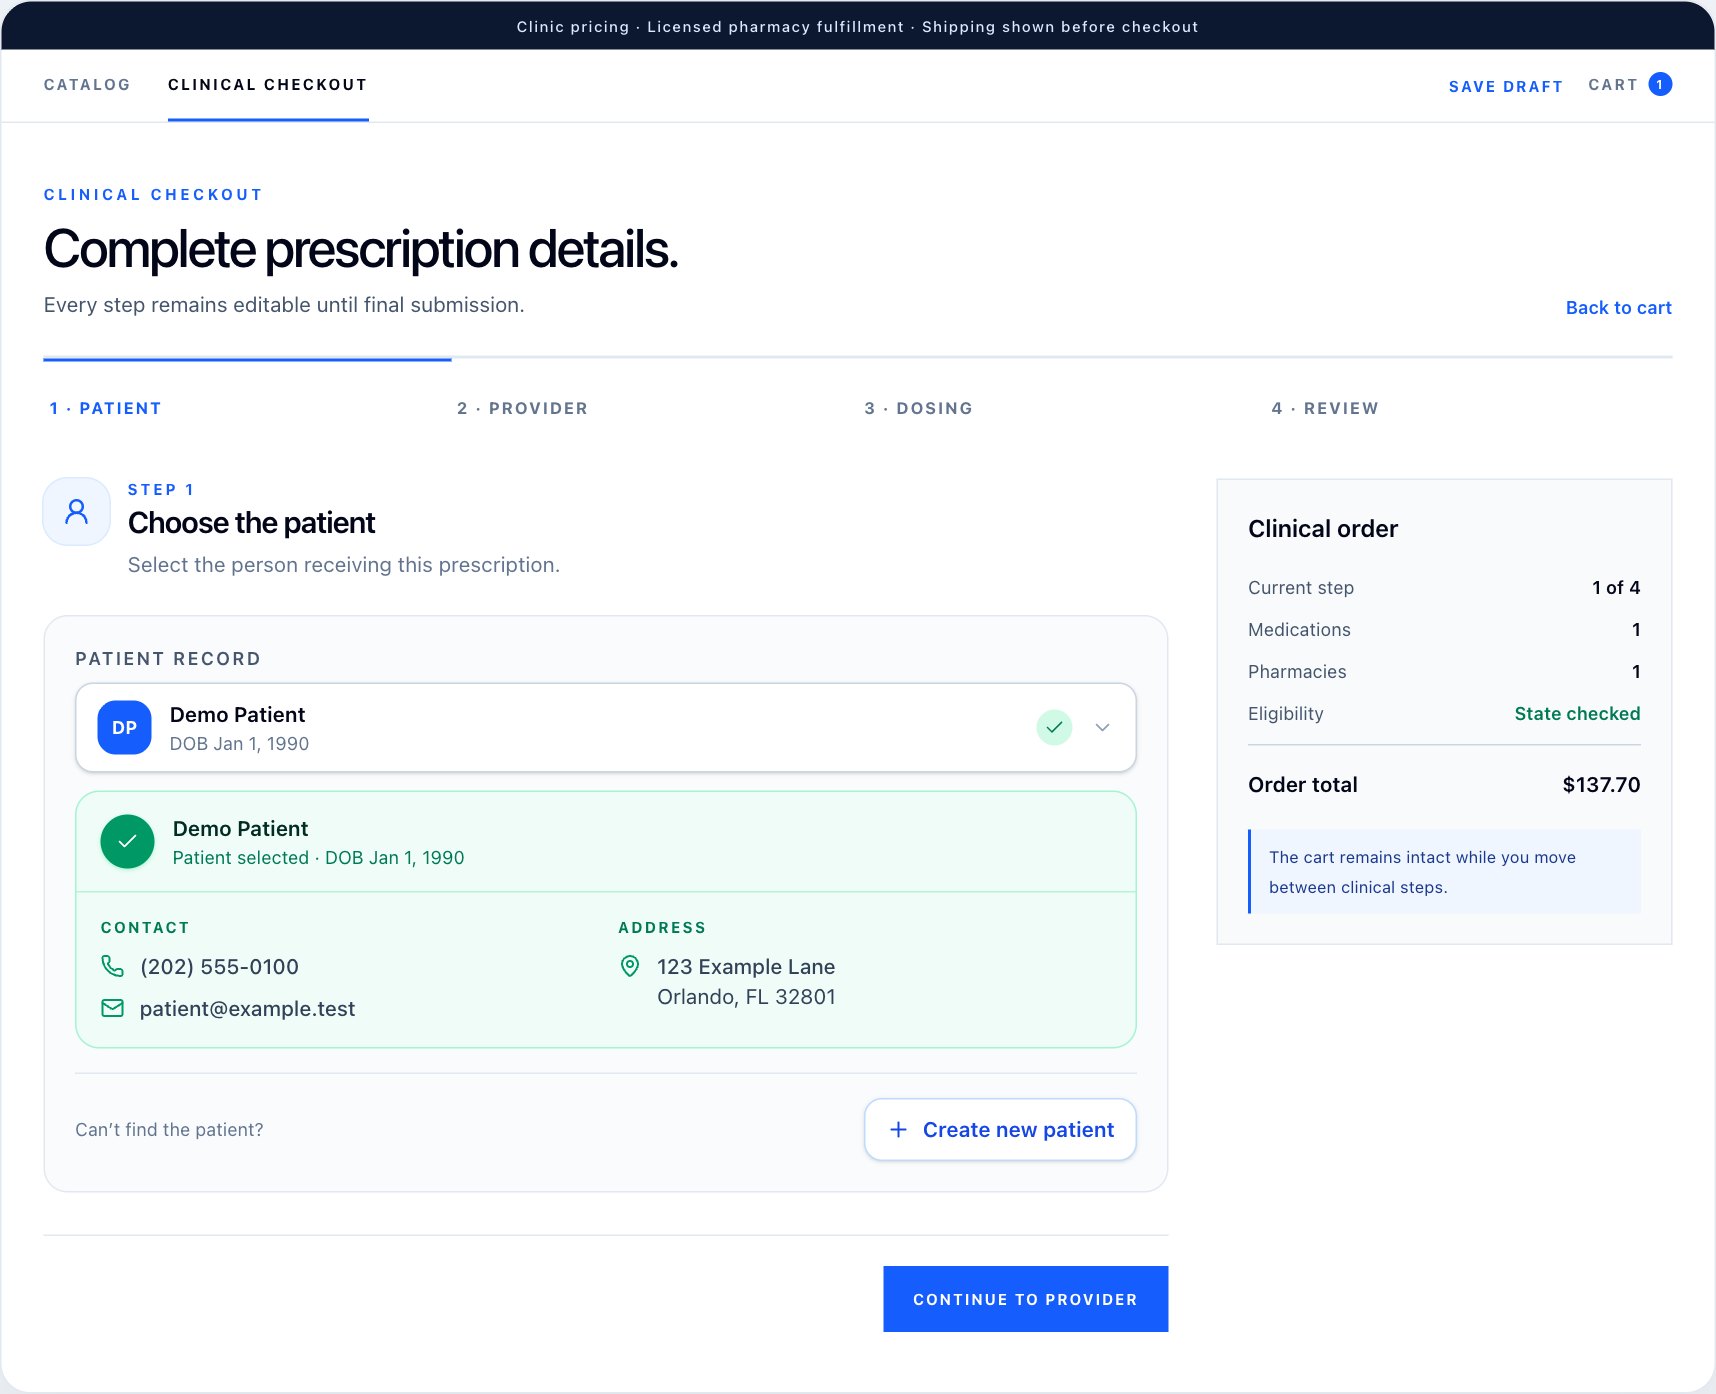Click the Clinical order heading

[x=1323, y=529]
